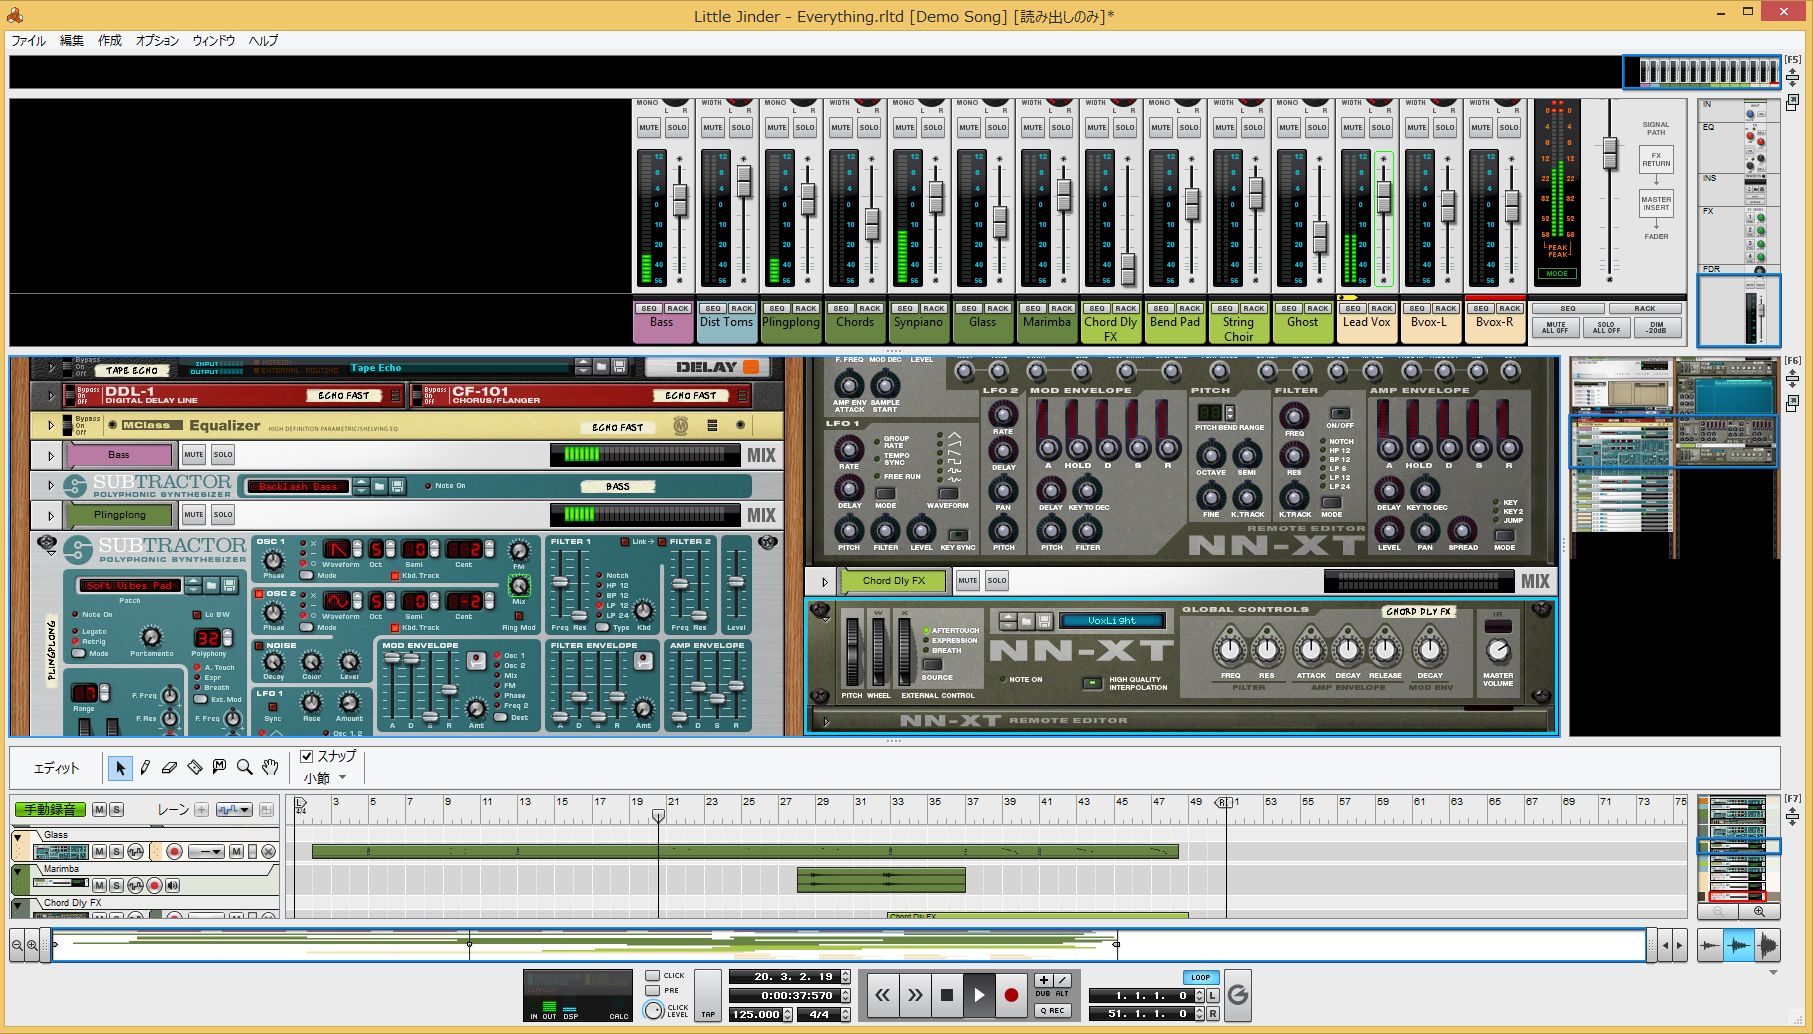Click the stop transport button
This screenshot has height=1034, width=1813.
947,995
